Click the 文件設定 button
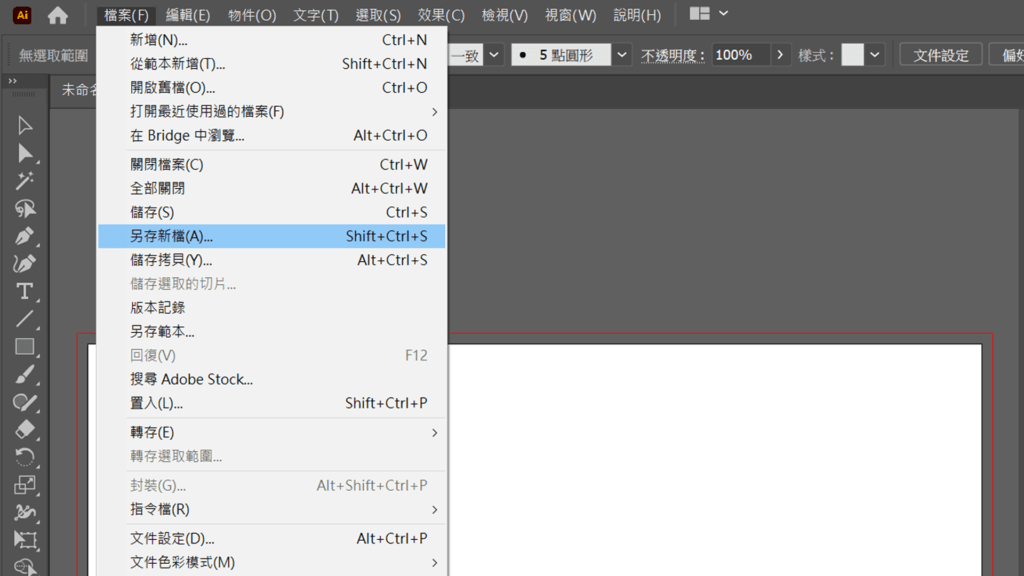 (x=940, y=55)
